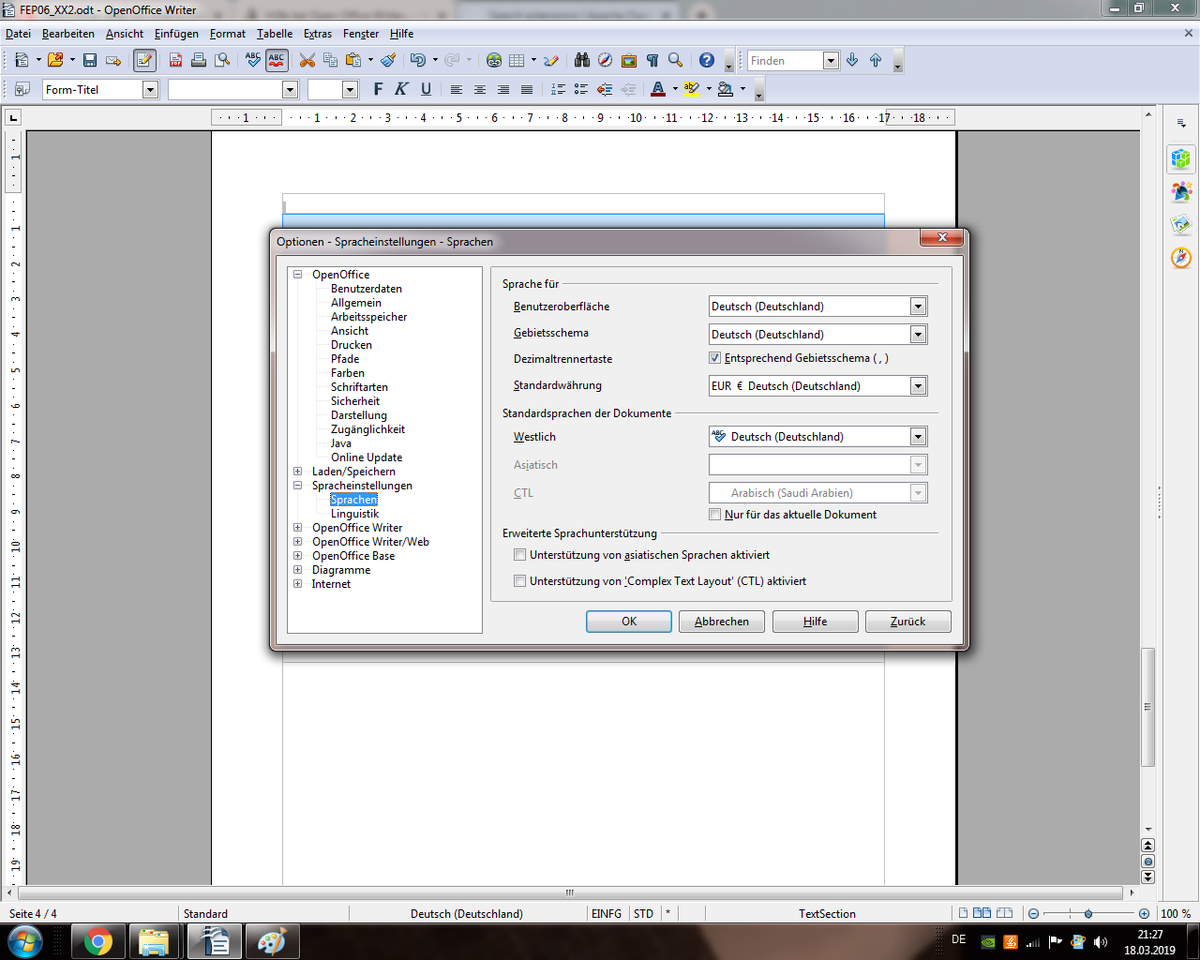This screenshot has height=960, width=1200.
Task: Open sidebar Properties panel icon
Action: tap(1181, 158)
